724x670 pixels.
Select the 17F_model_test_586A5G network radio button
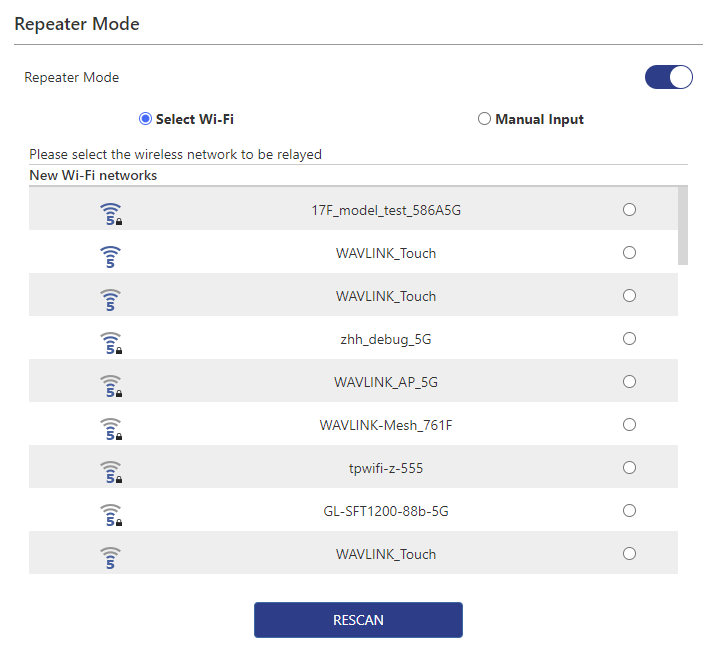click(x=629, y=210)
